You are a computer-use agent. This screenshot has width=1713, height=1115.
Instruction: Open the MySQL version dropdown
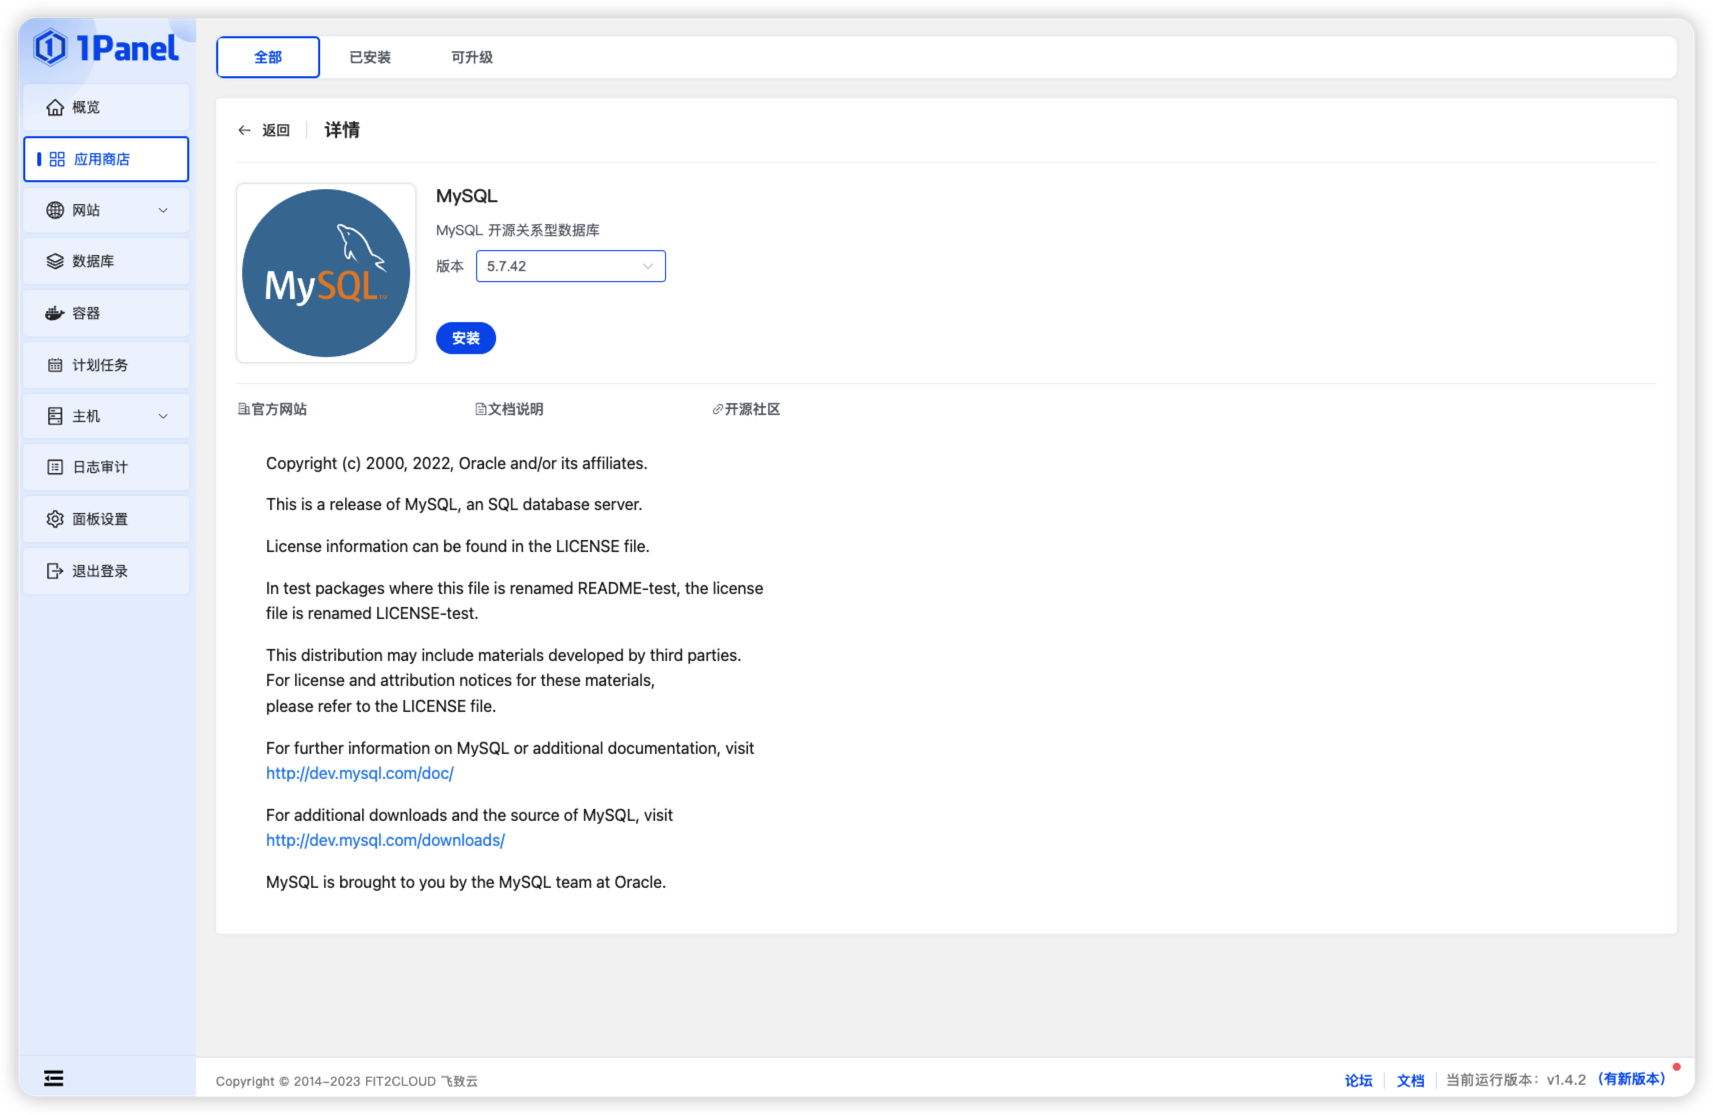[570, 266]
